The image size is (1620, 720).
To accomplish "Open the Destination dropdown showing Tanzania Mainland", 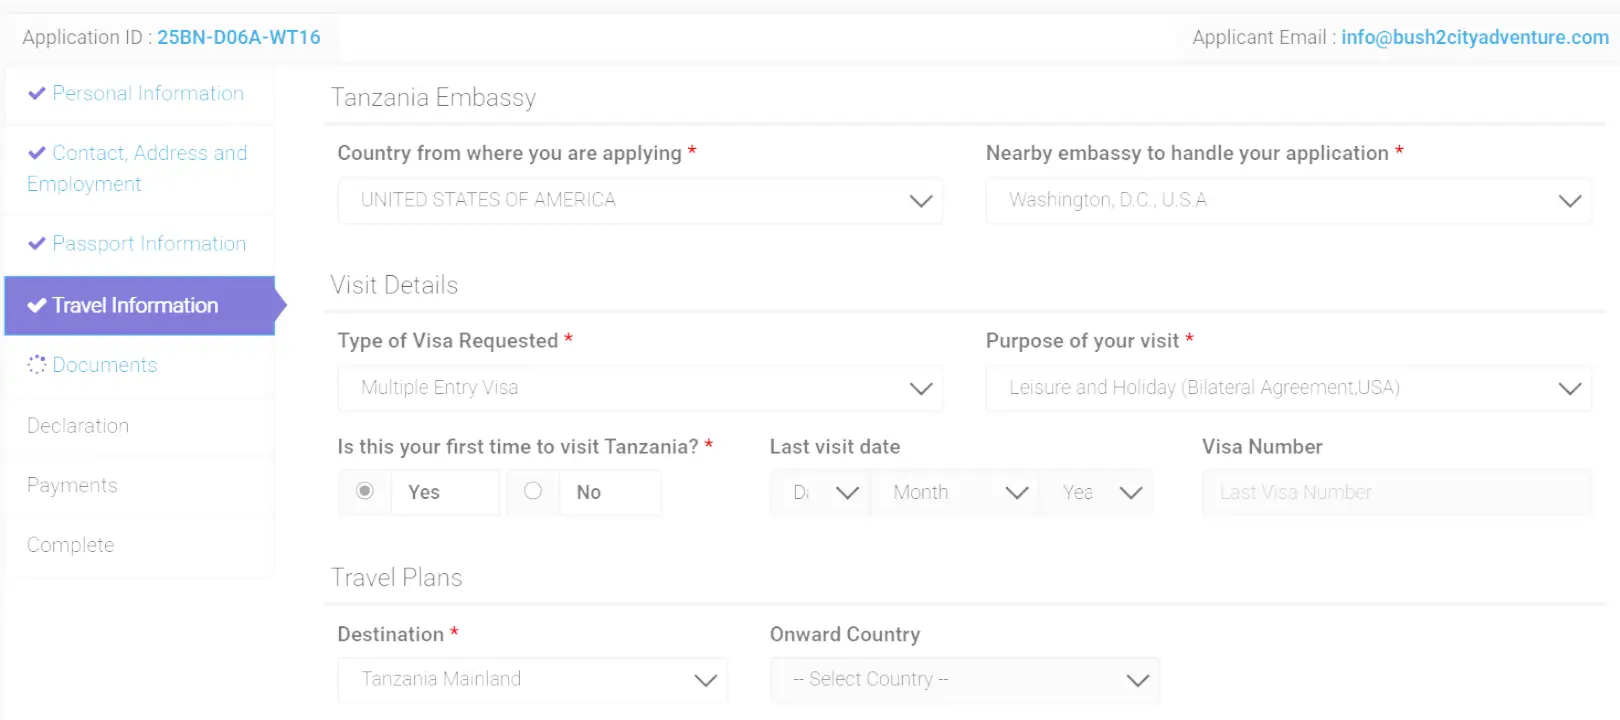I will 532,679.
